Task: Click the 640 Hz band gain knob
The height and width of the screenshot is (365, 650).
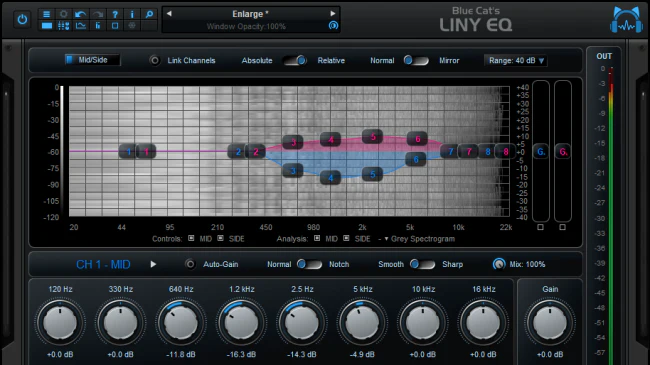Action: click(181, 323)
